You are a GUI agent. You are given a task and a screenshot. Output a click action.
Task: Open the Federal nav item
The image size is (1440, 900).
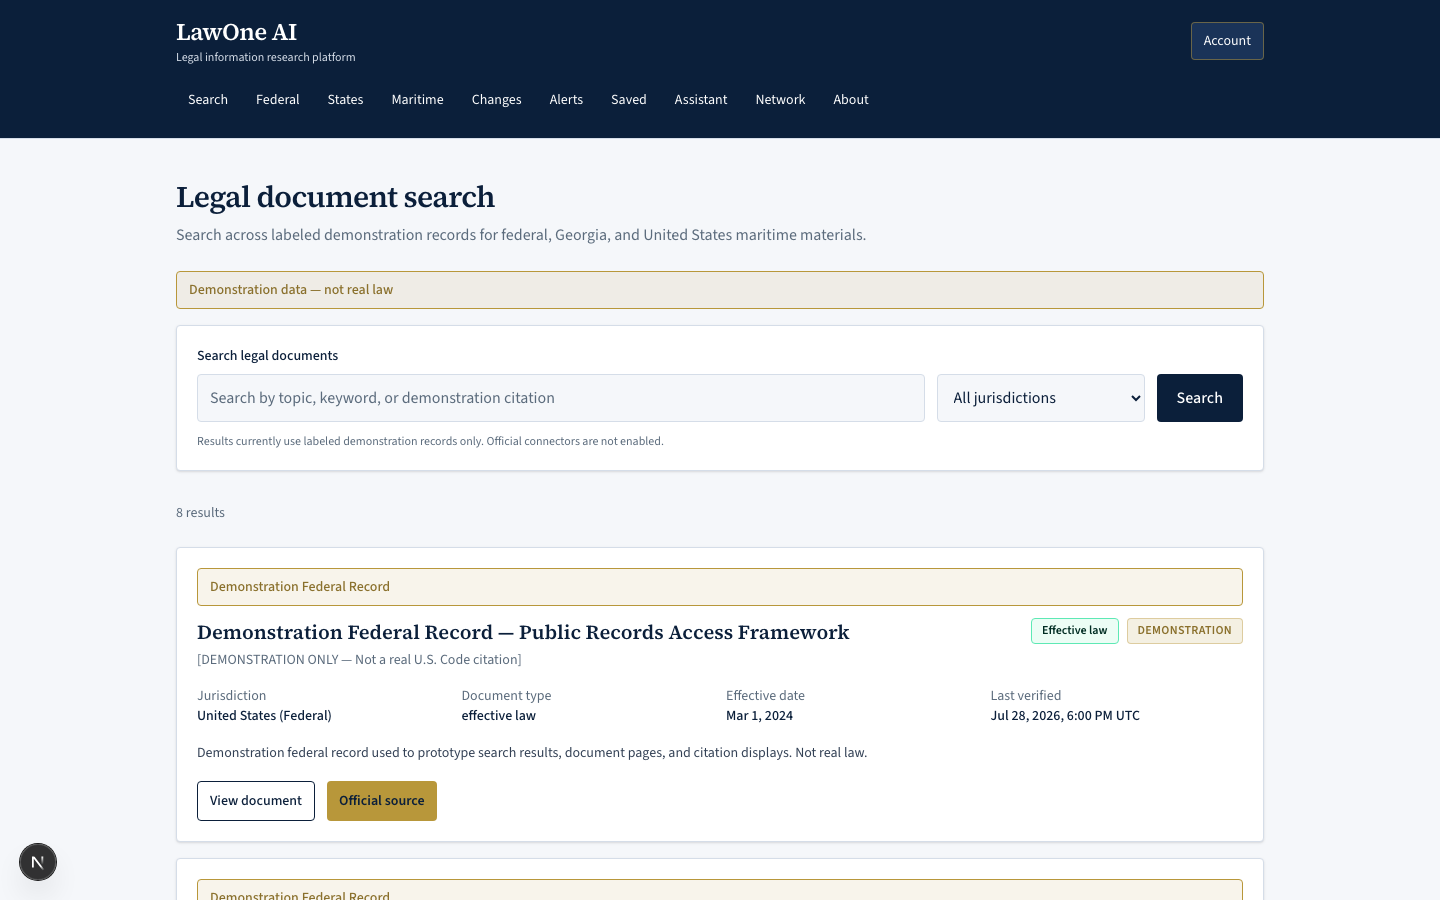[x=278, y=100]
